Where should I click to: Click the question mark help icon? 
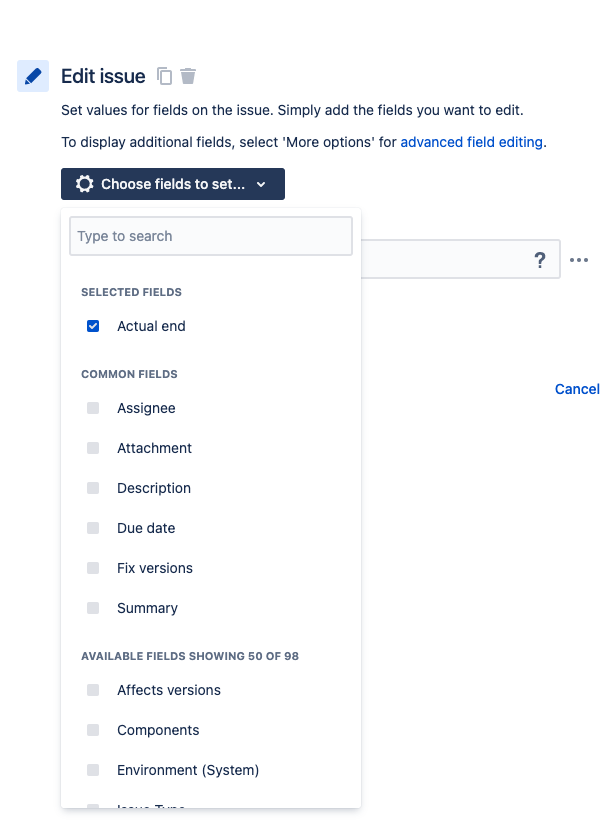(539, 260)
